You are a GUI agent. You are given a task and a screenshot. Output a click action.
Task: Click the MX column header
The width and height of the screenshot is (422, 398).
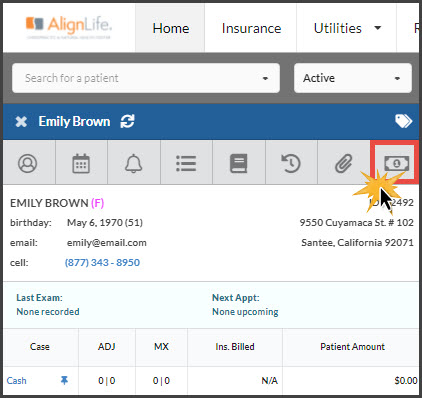161,347
